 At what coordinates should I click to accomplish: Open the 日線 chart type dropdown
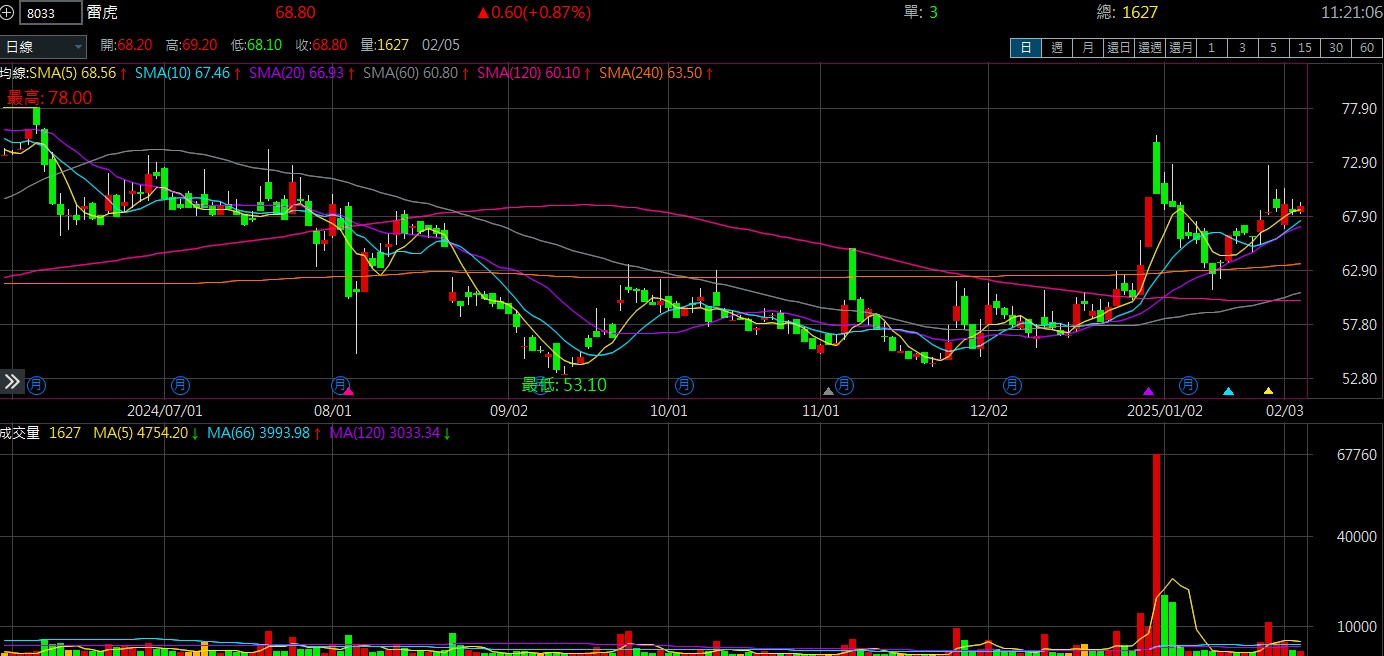click(44, 46)
